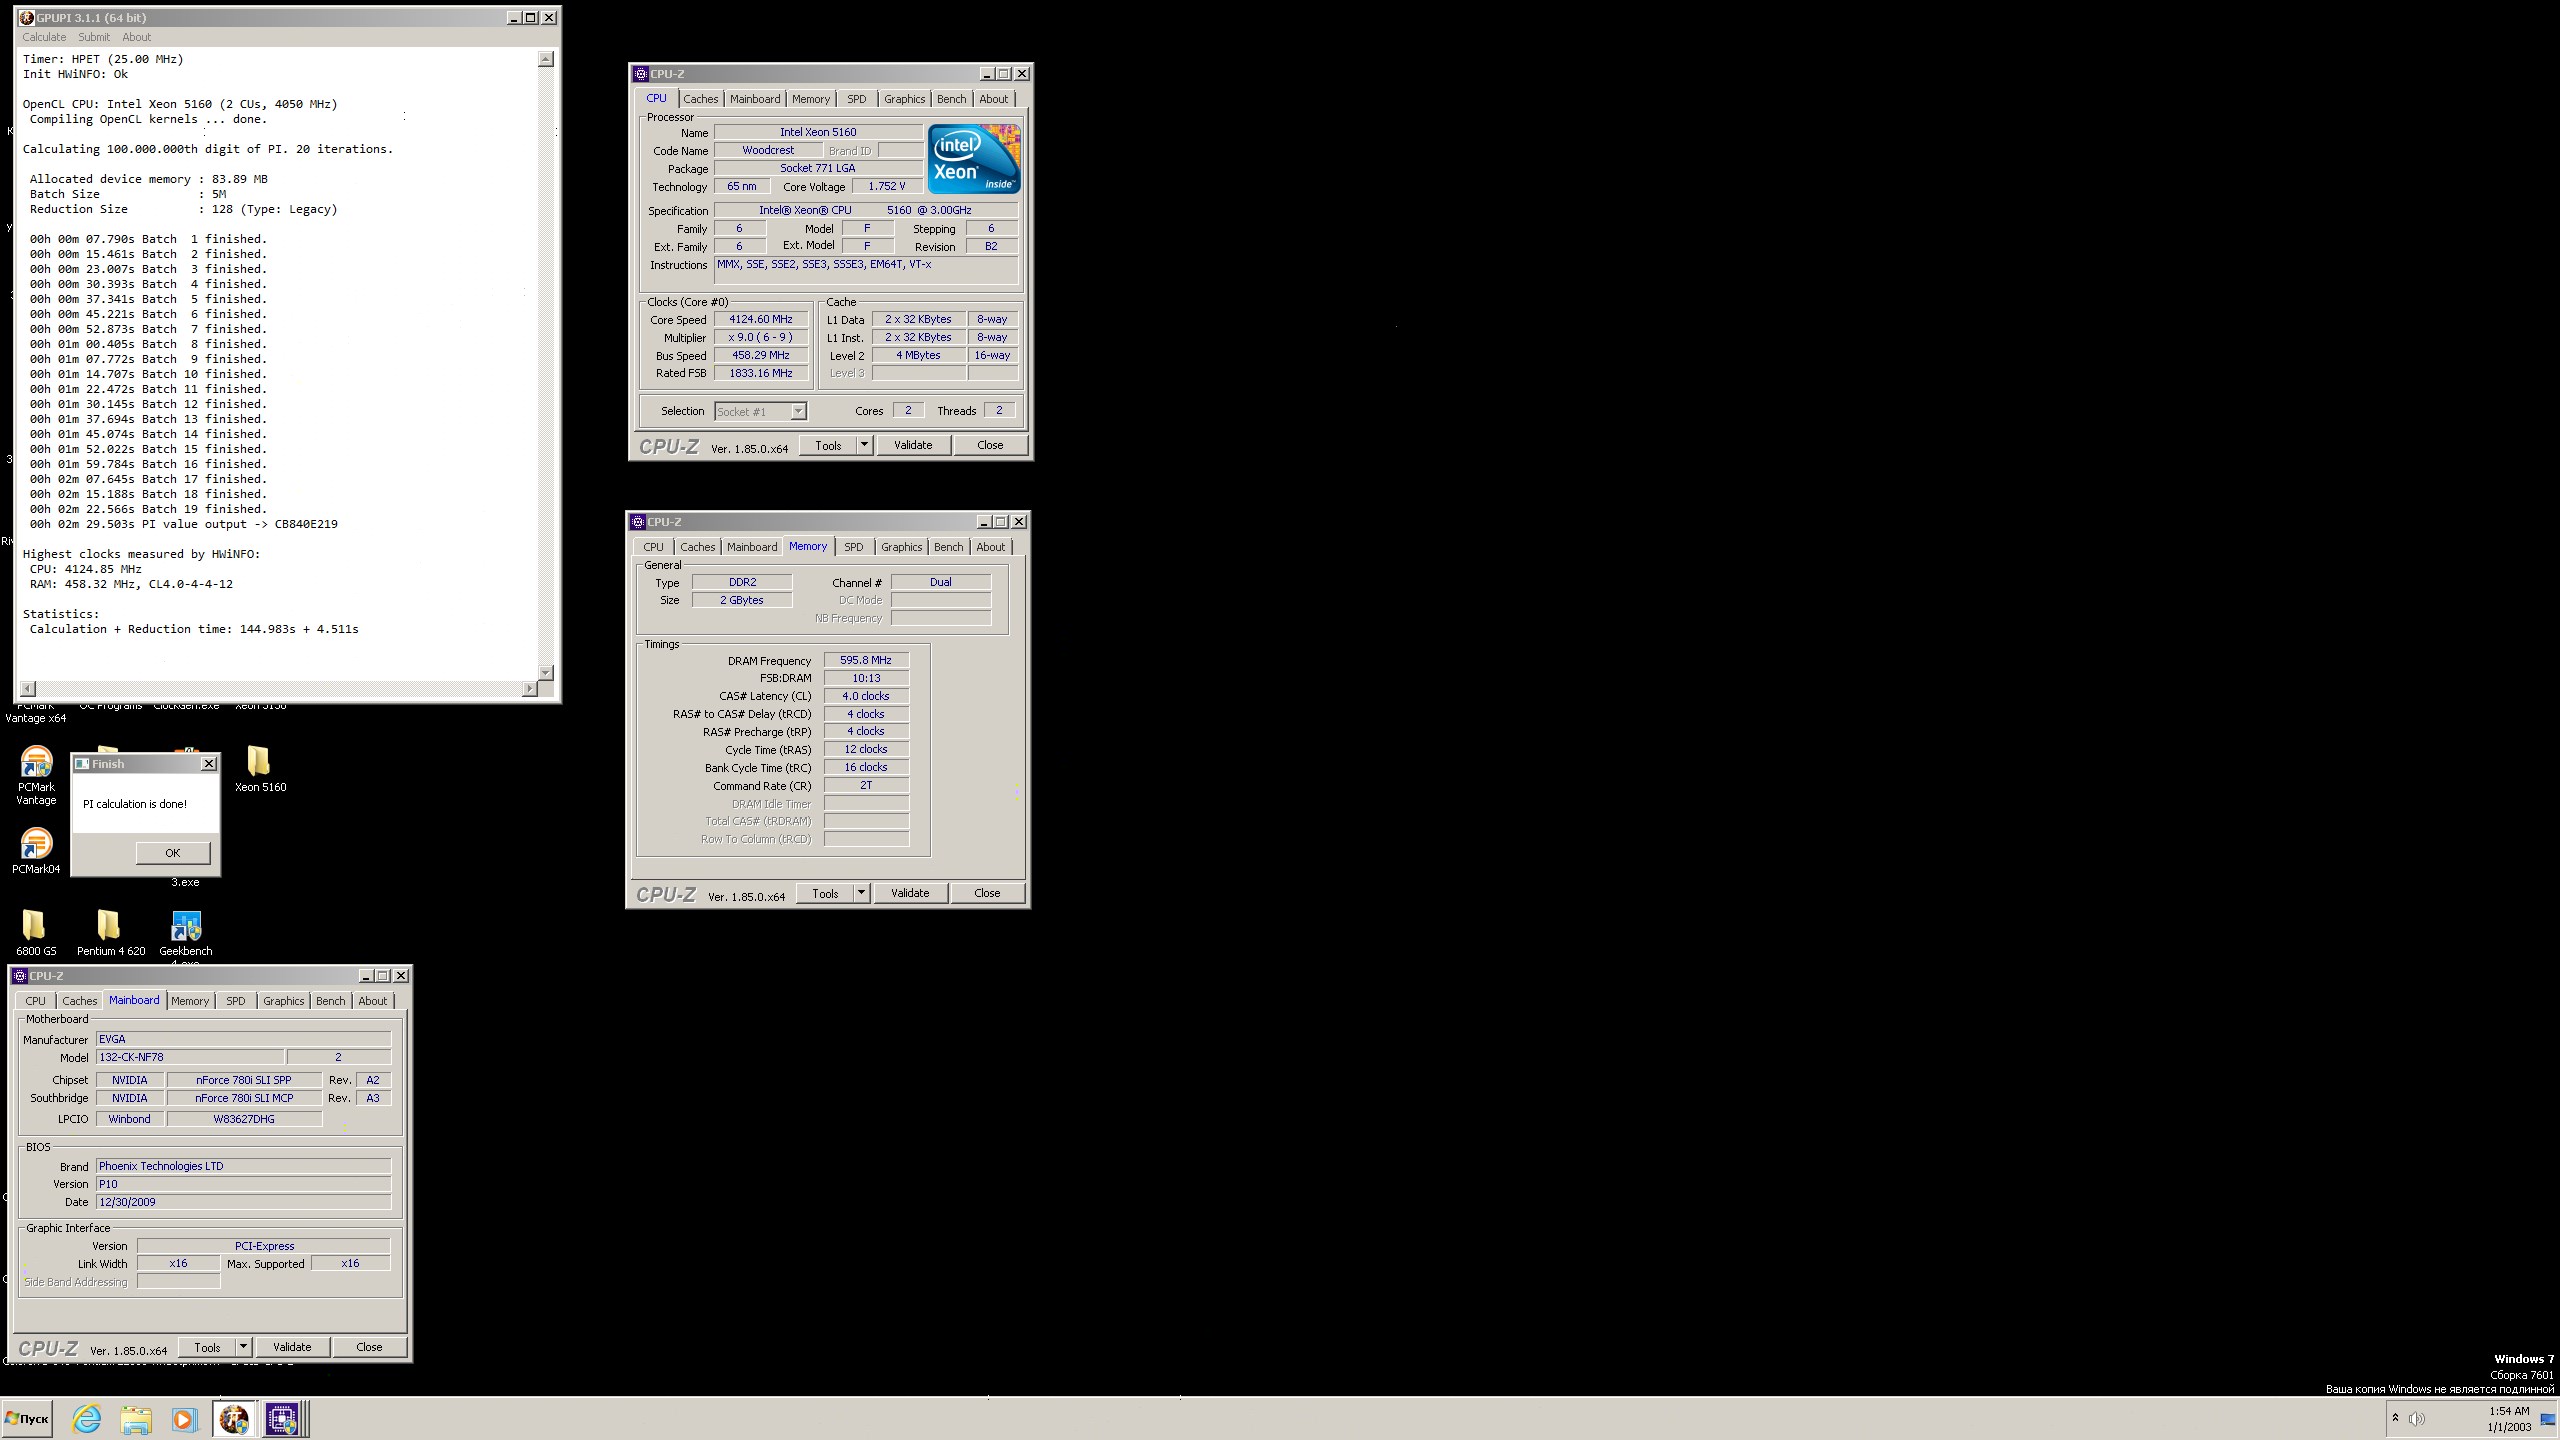Open the Submit menu in GPUPI

click(x=94, y=37)
